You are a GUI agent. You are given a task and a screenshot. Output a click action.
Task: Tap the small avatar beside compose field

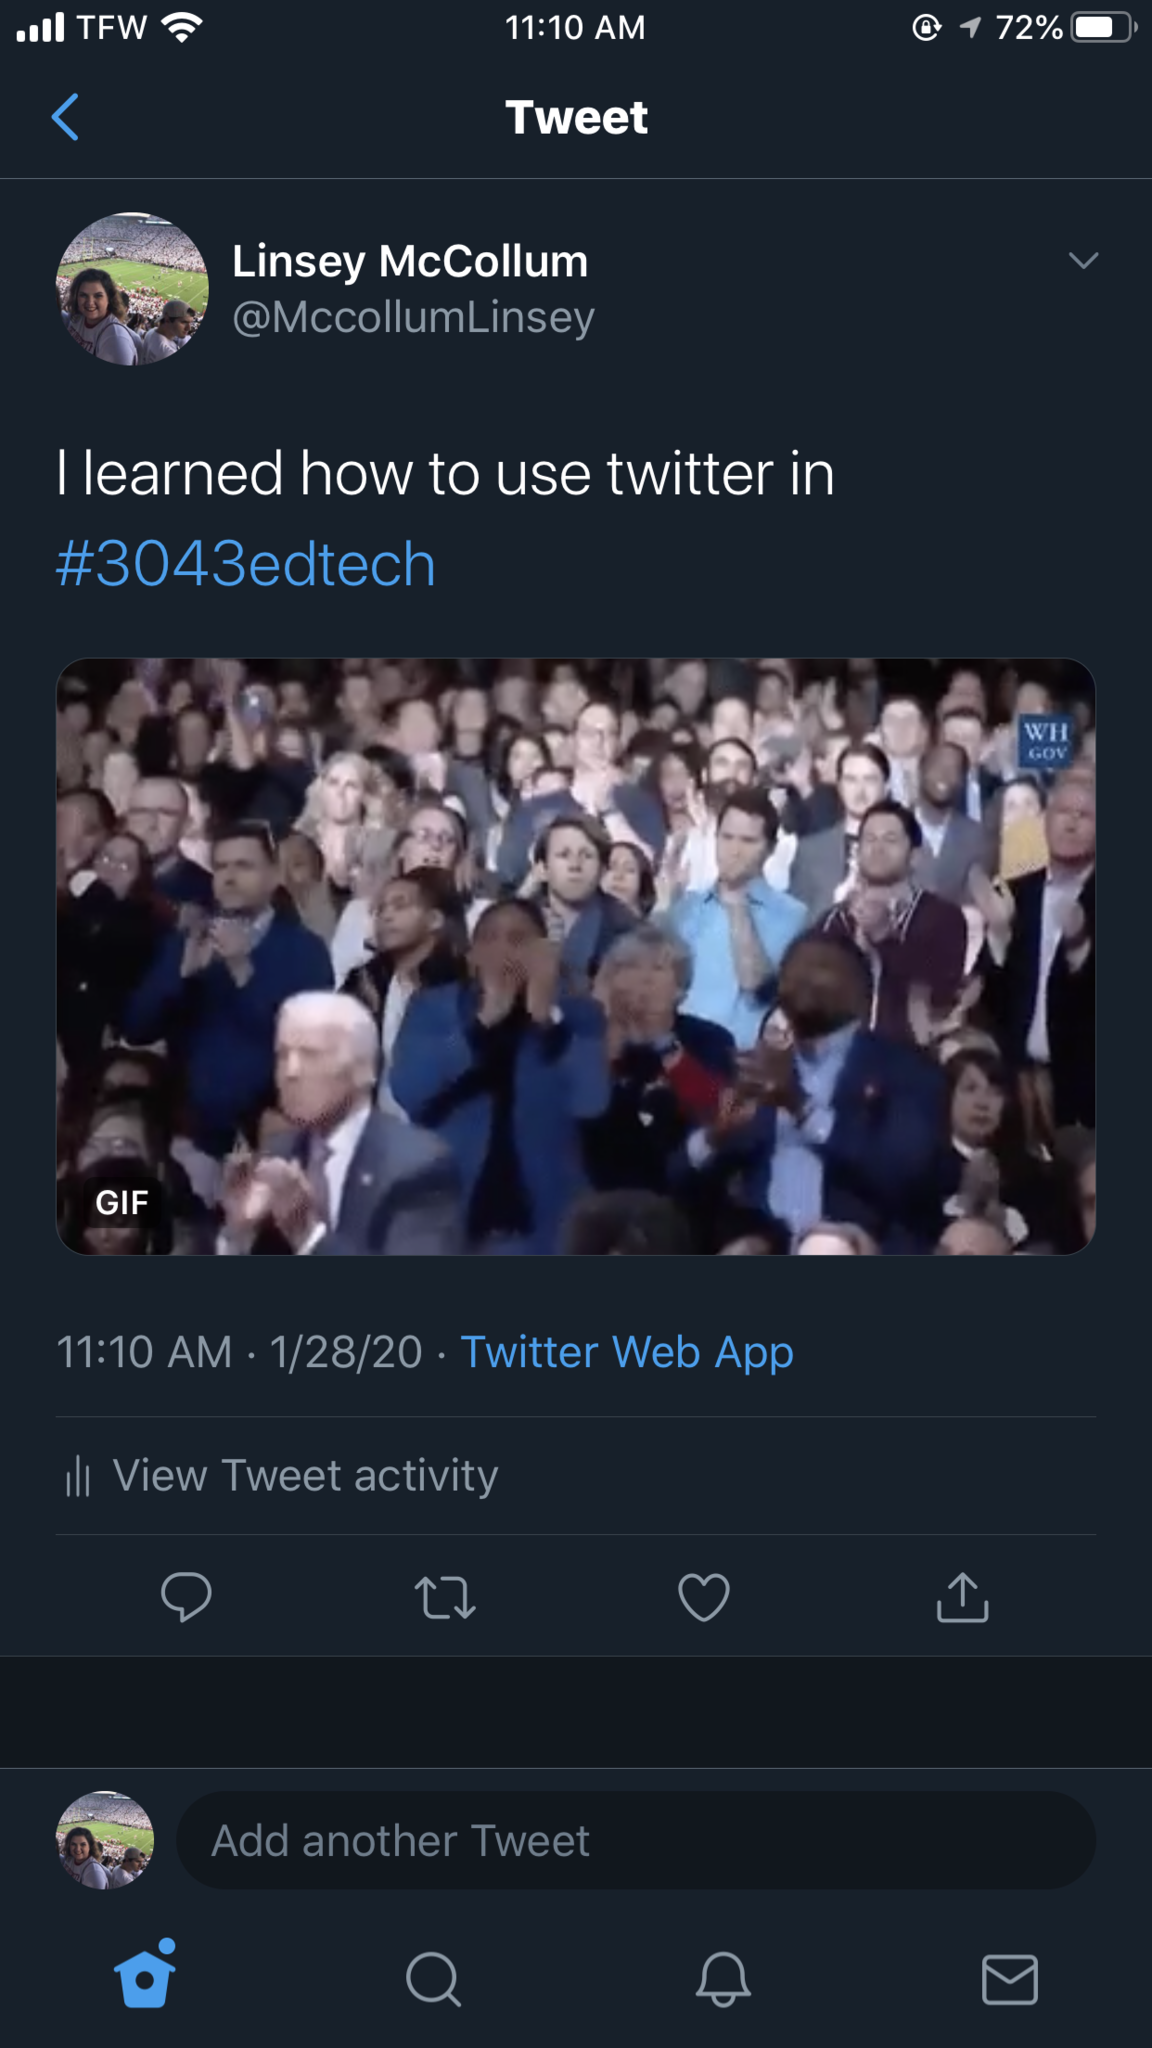[105, 1840]
